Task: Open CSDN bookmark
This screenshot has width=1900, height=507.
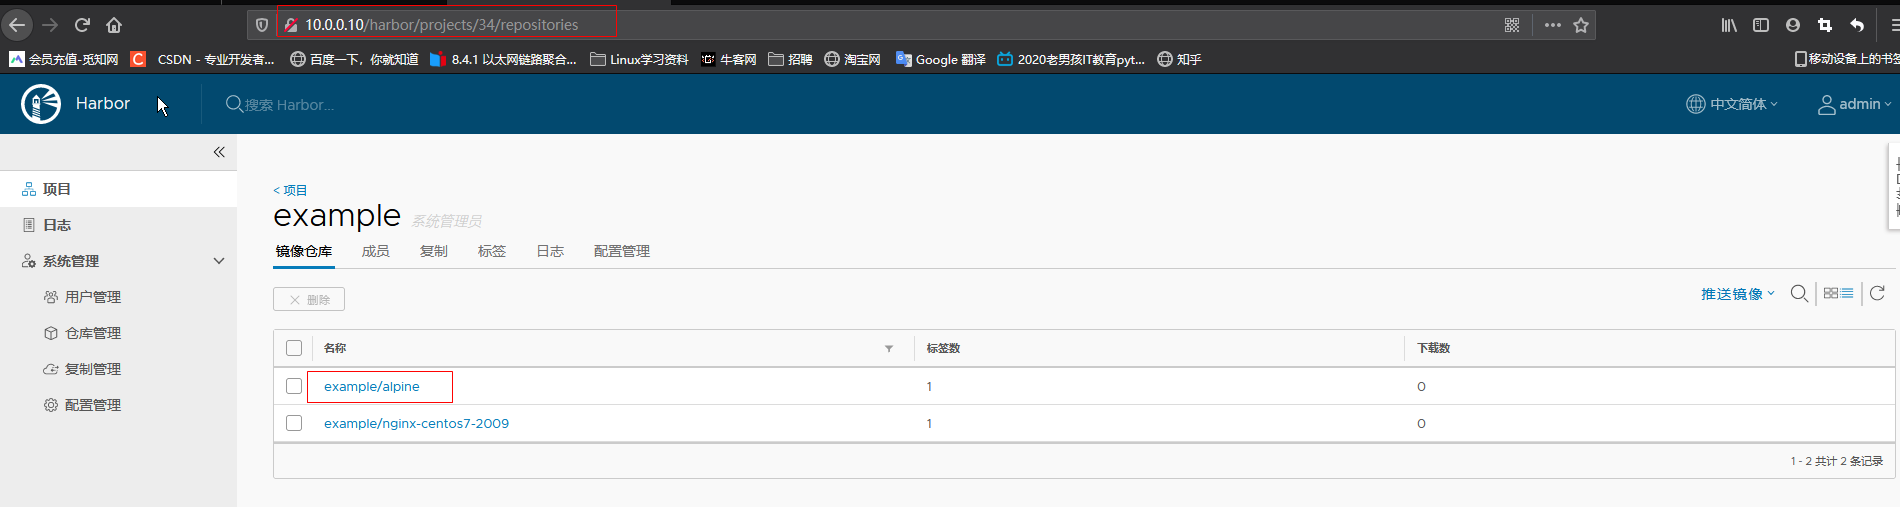Action: tap(203, 60)
